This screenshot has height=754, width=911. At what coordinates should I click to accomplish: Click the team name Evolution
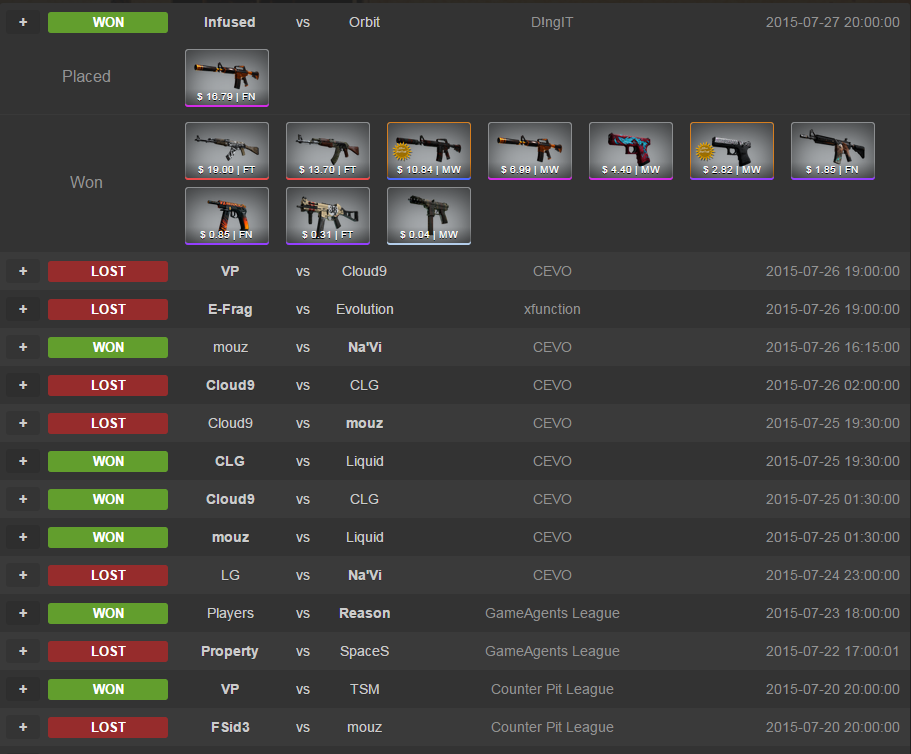tap(364, 309)
